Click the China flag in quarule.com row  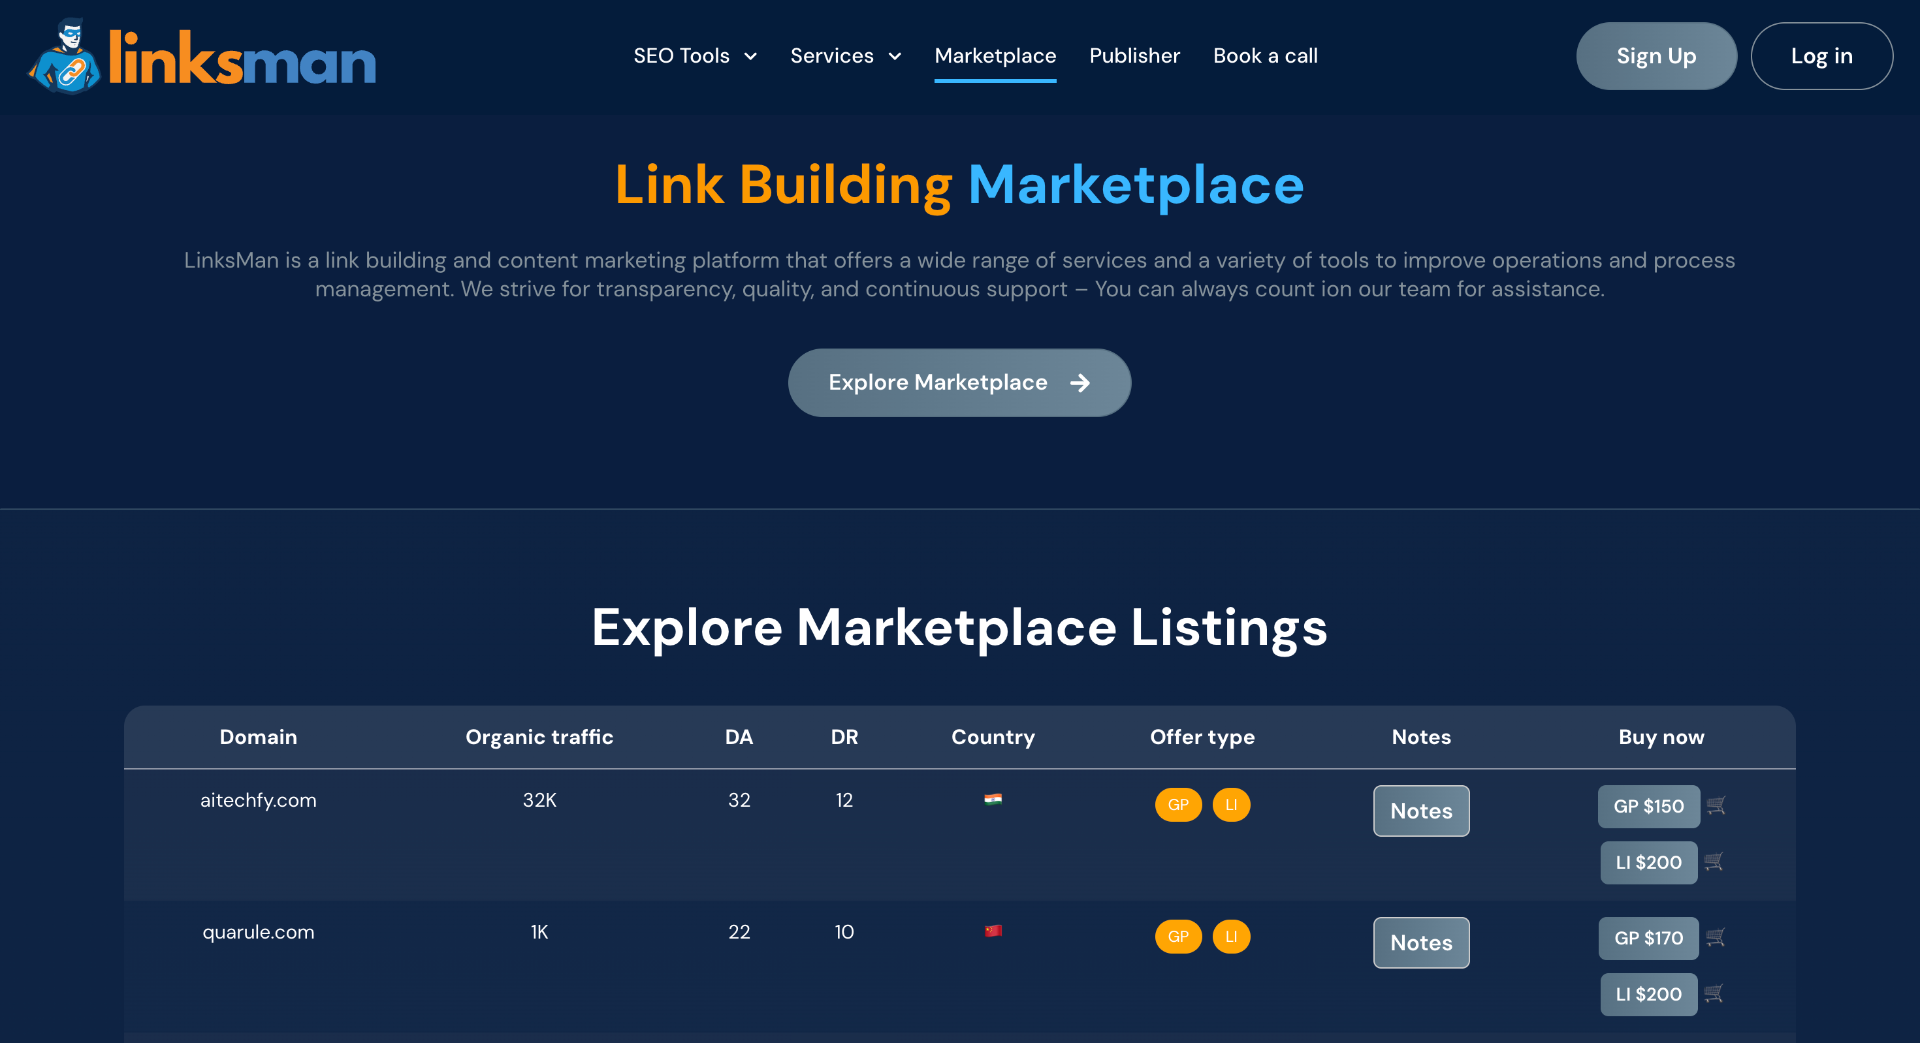click(x=993, y=931)
